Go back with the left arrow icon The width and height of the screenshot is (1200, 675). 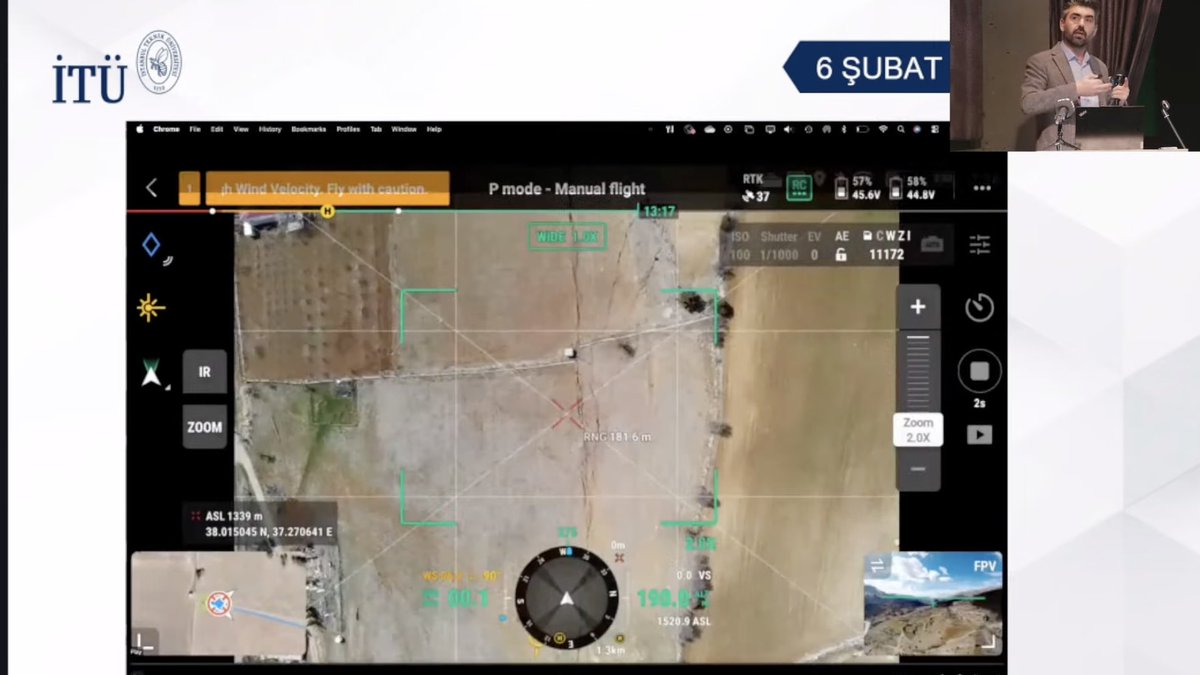[x=152, y=188]
